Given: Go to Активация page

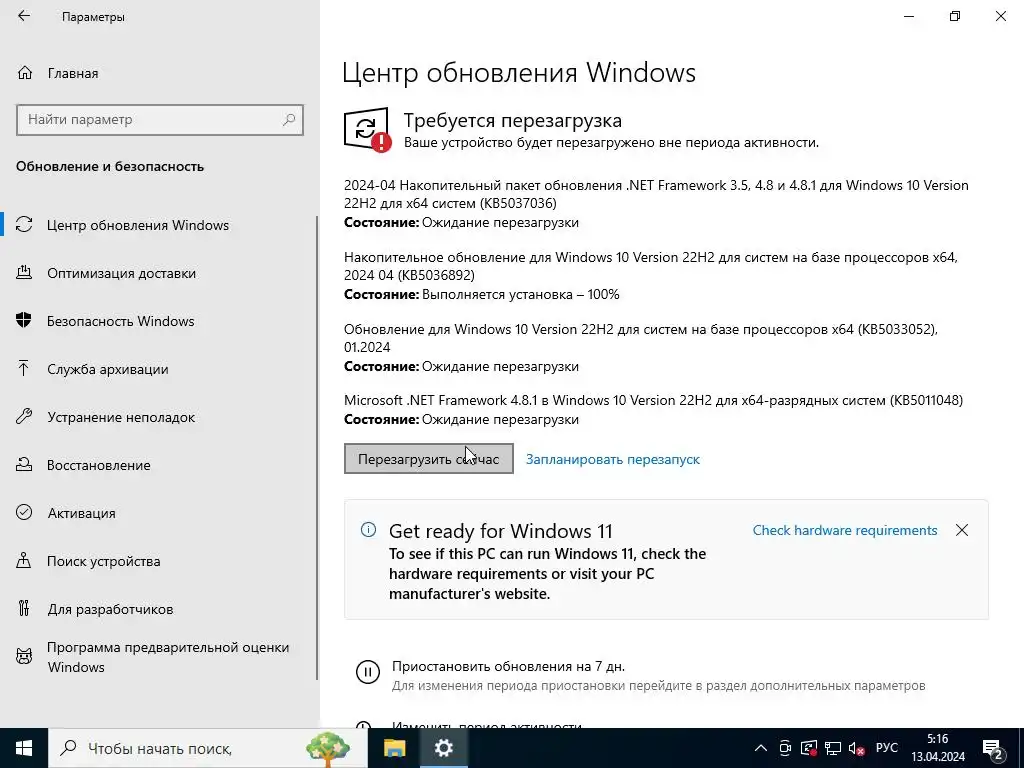Looking at the screenshot, I should [x=82, y=513].
